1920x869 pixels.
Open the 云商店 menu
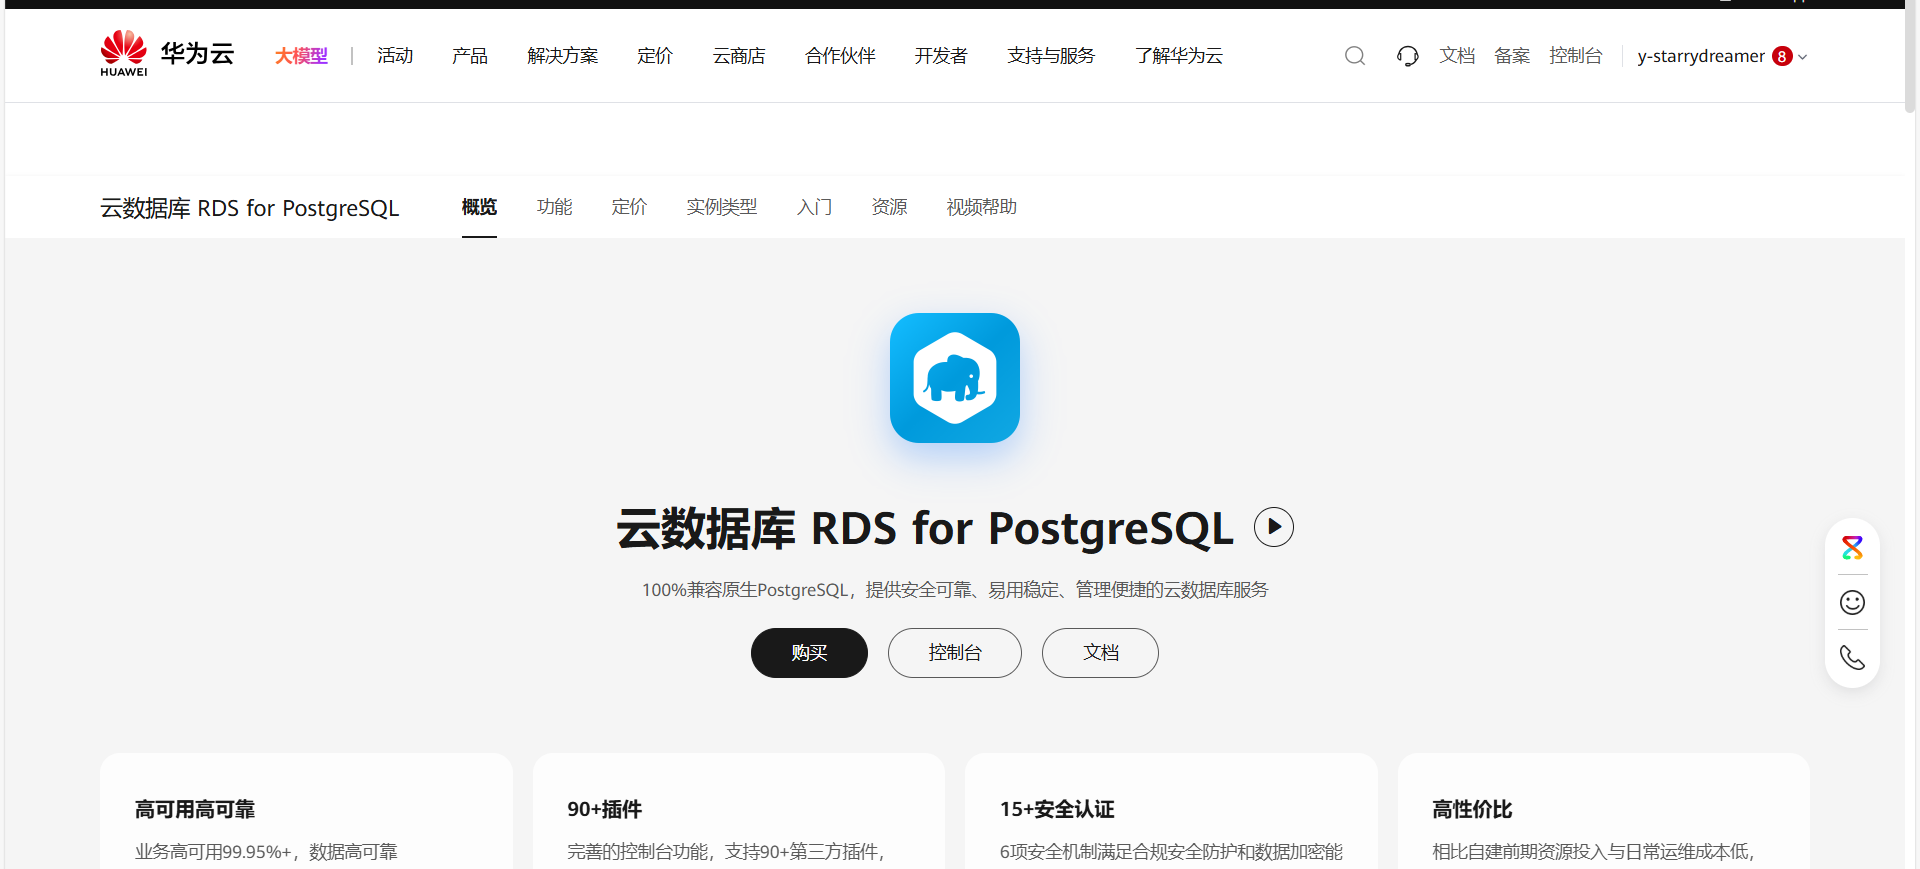pos(739,56)
